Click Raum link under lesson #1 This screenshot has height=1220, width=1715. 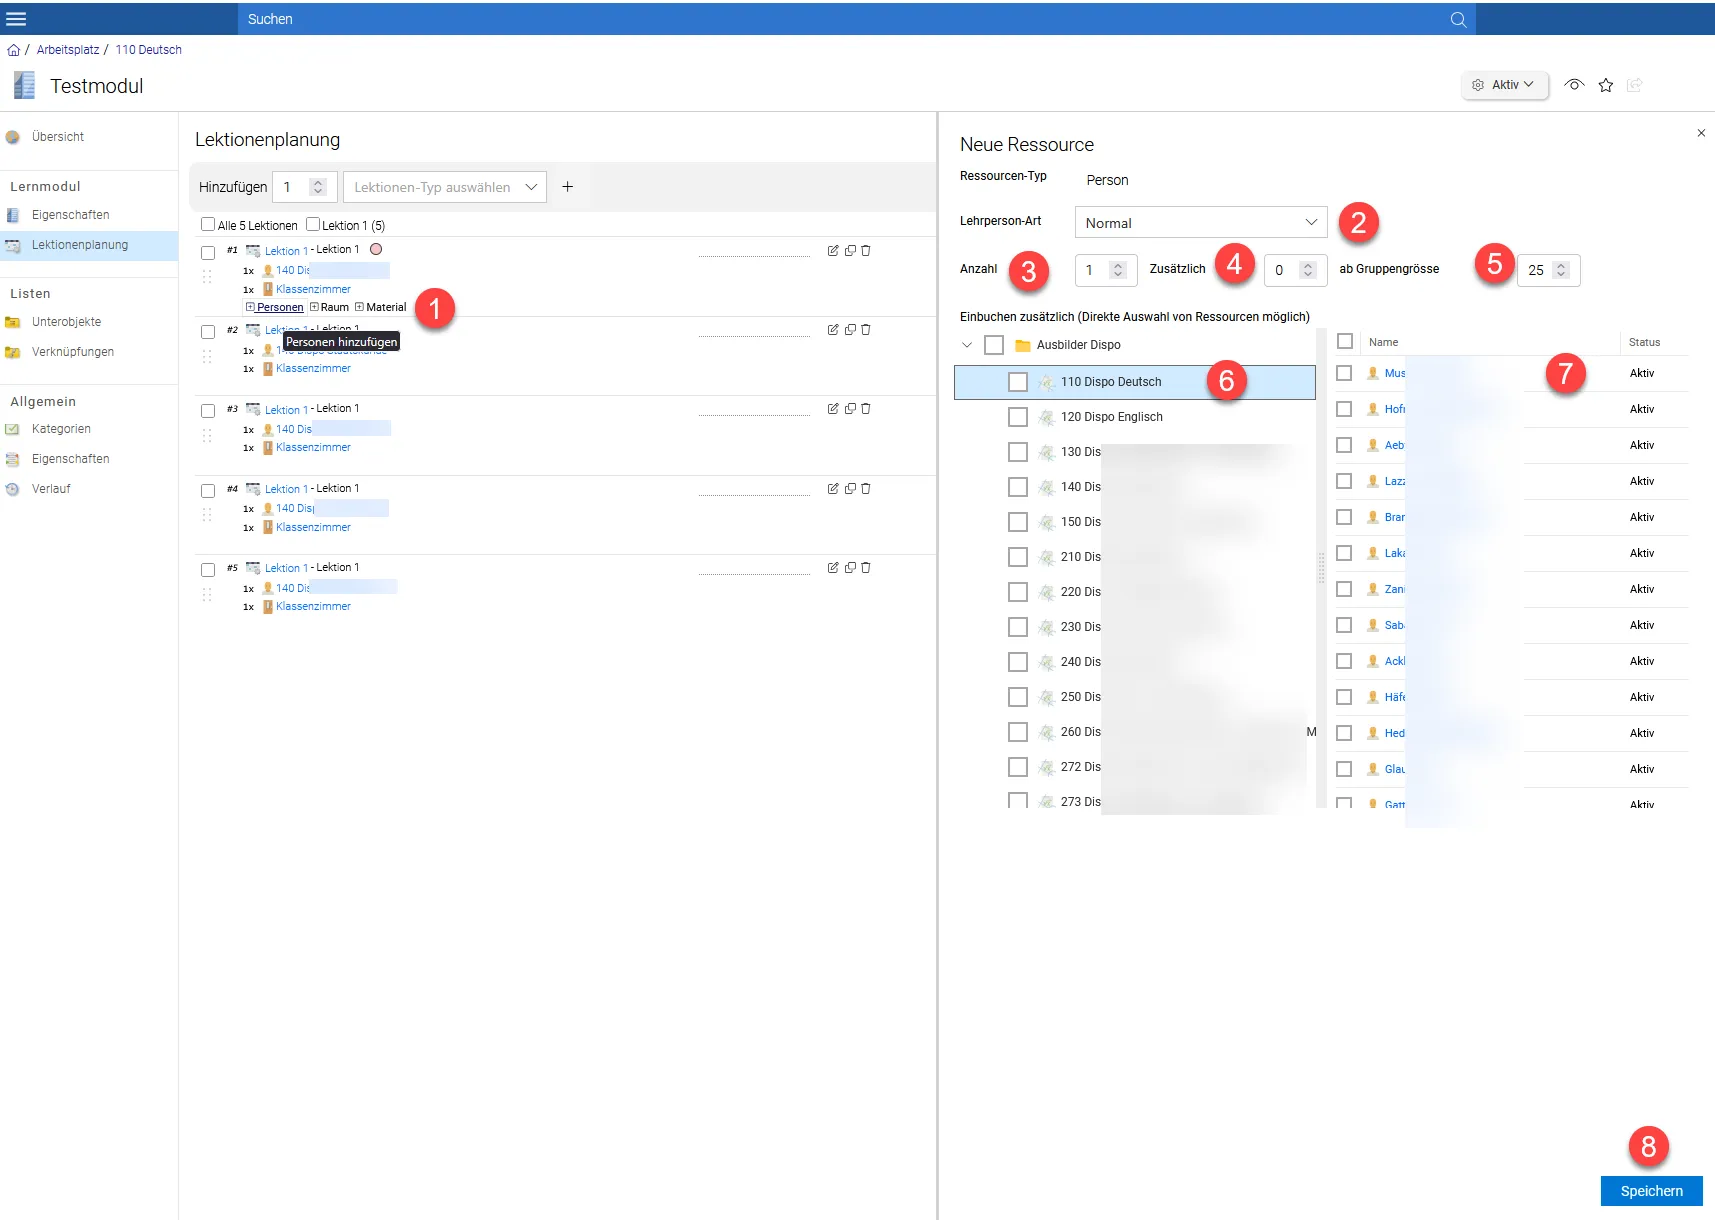tap(335, 308)
